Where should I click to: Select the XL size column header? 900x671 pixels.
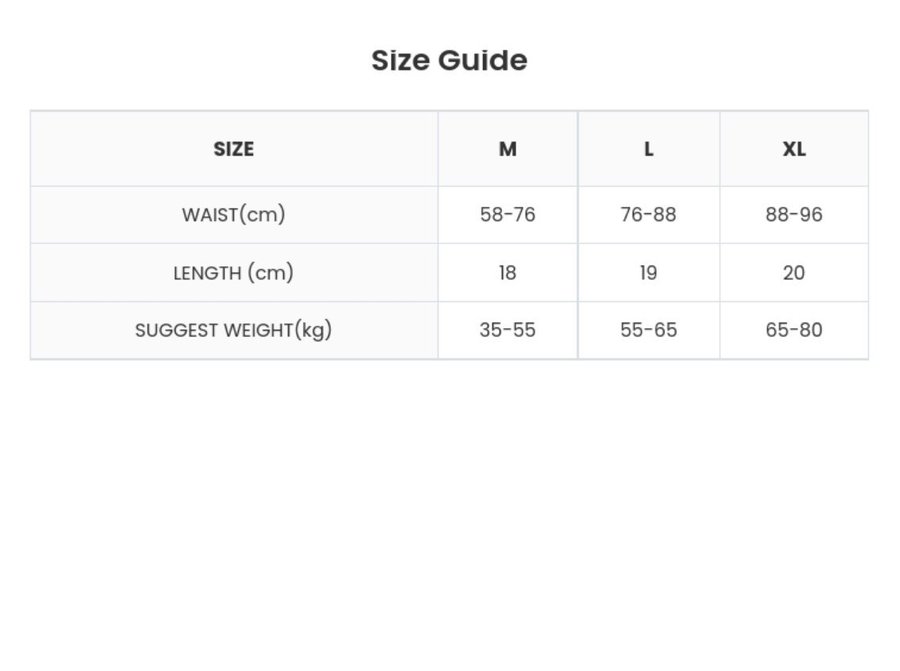click(x=794, y=149)
